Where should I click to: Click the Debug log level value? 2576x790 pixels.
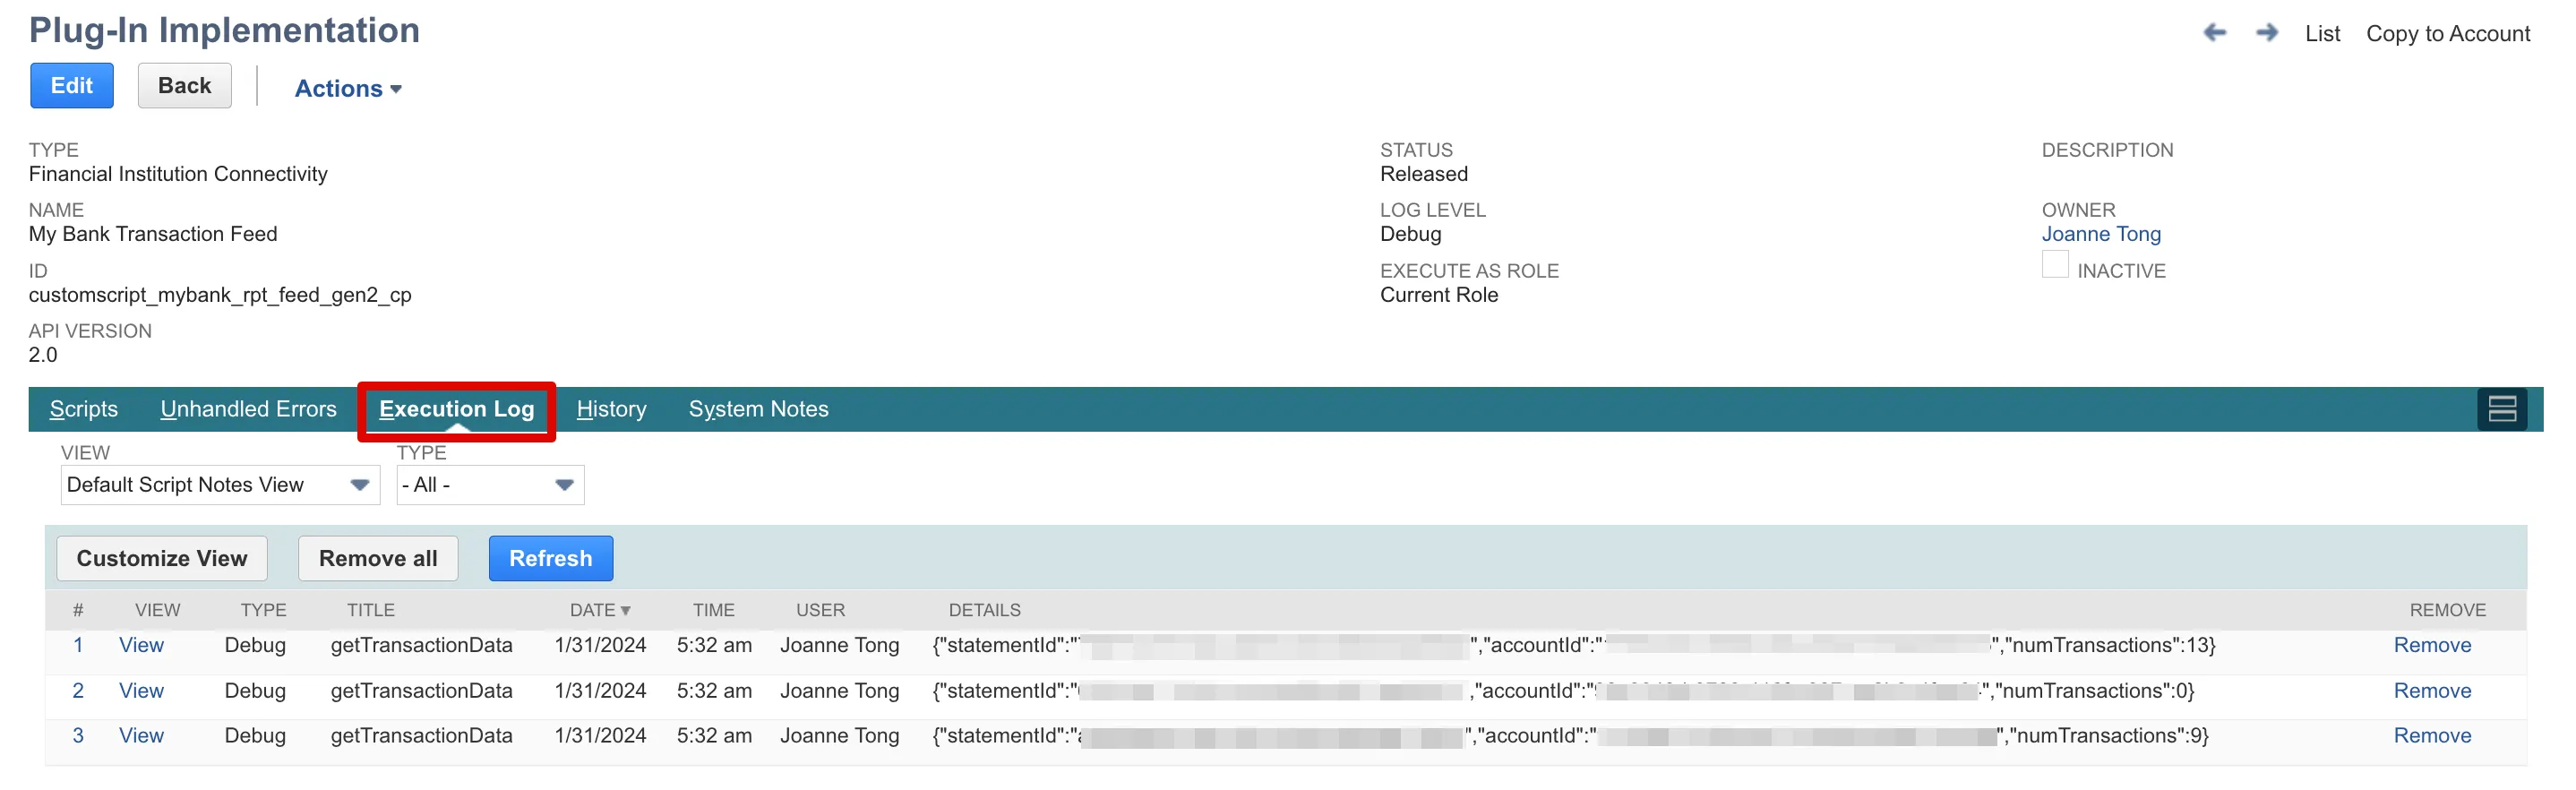[1411, 234]
